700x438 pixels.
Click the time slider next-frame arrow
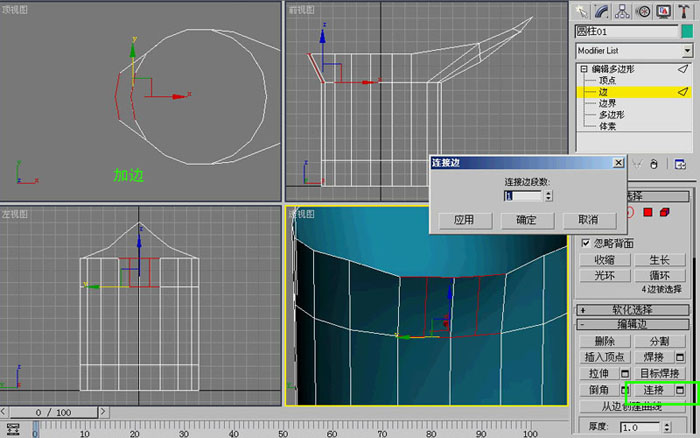pos(103,412)
